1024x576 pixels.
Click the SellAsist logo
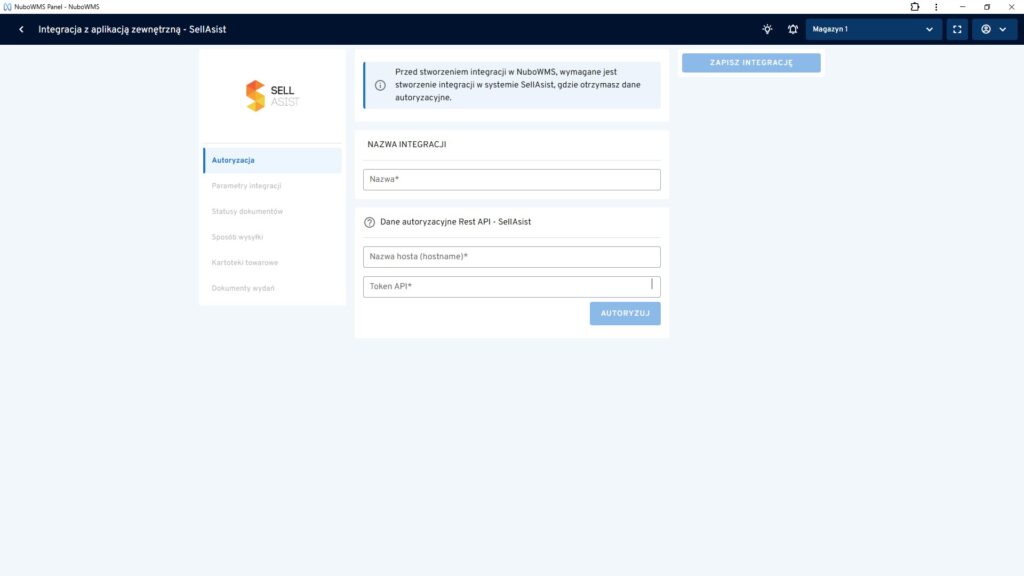coord(272,95)
